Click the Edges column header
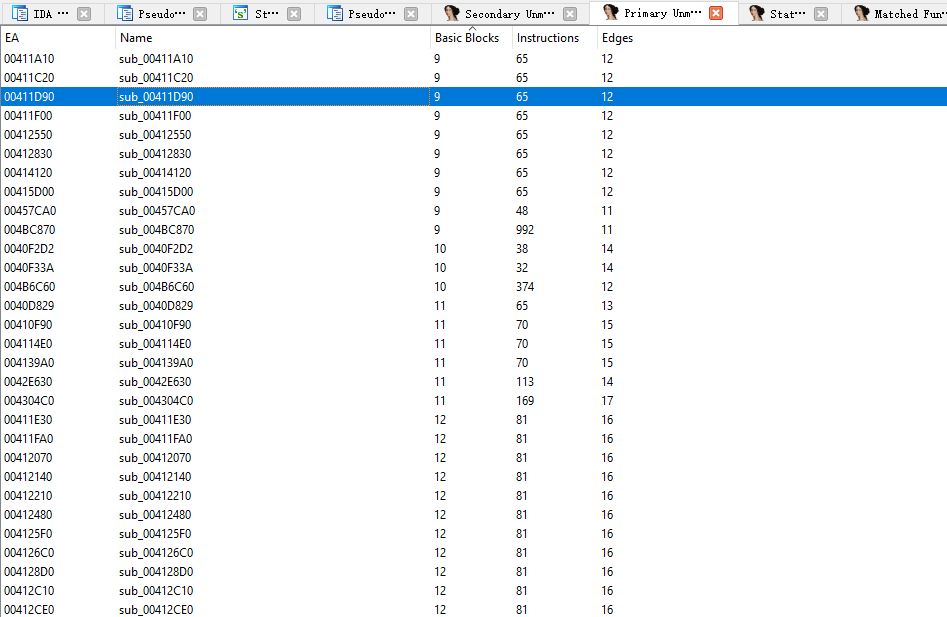 617,38
